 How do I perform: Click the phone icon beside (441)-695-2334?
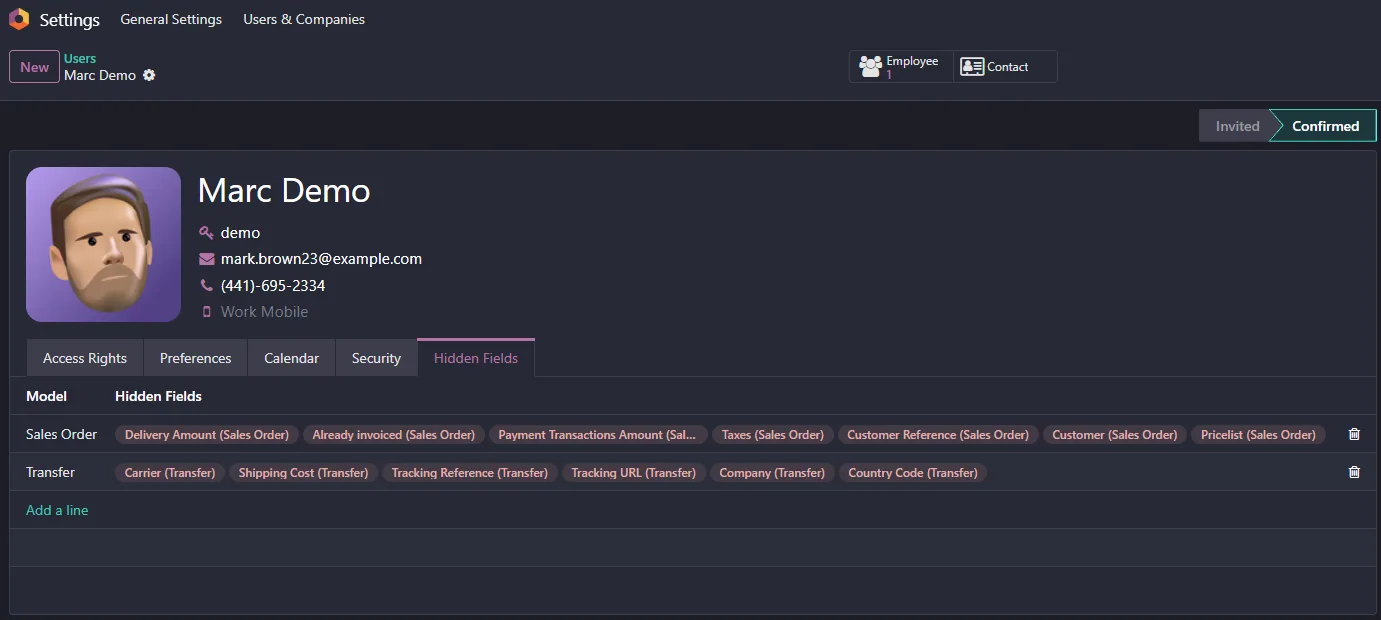206,285
